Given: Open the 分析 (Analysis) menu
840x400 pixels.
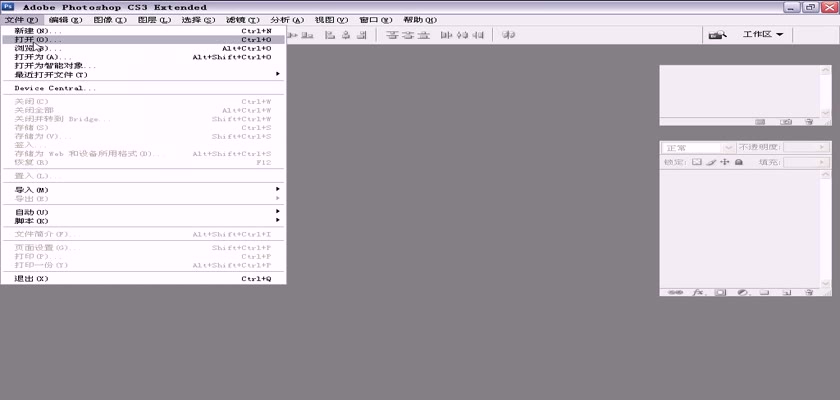Looking at the screenshot, I should click(287, 20).
